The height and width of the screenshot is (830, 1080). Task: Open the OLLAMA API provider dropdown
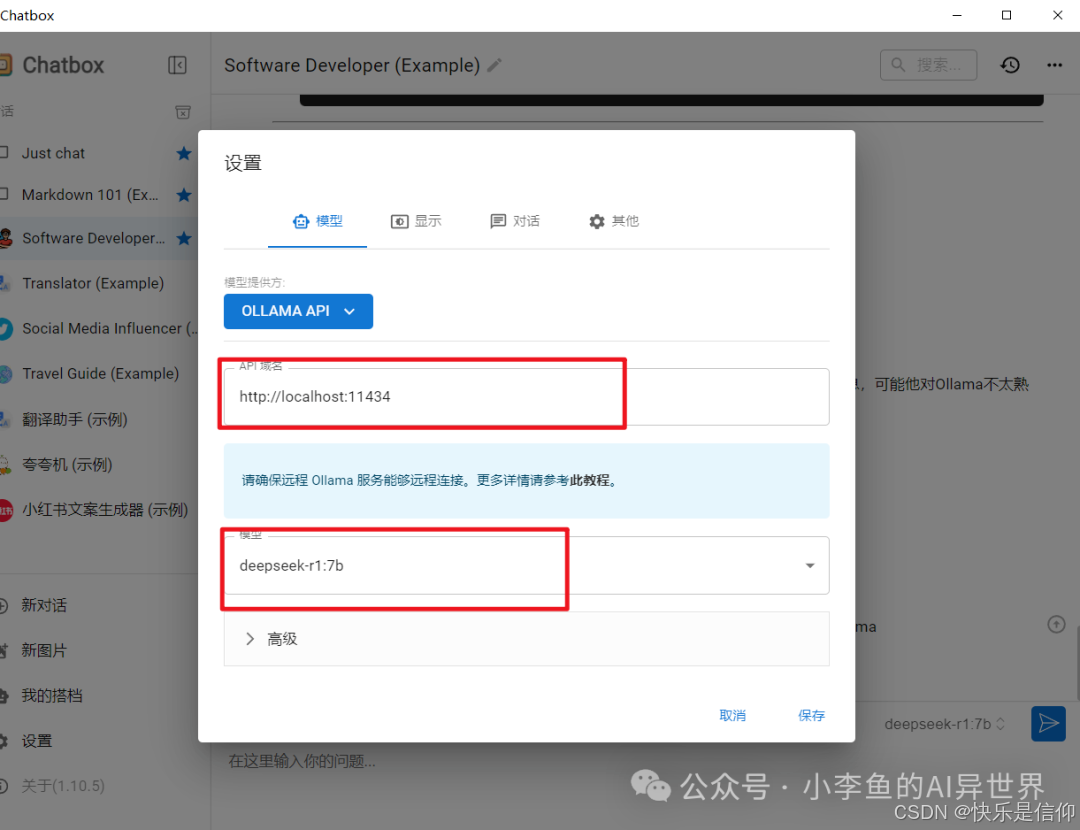(298, 311)
